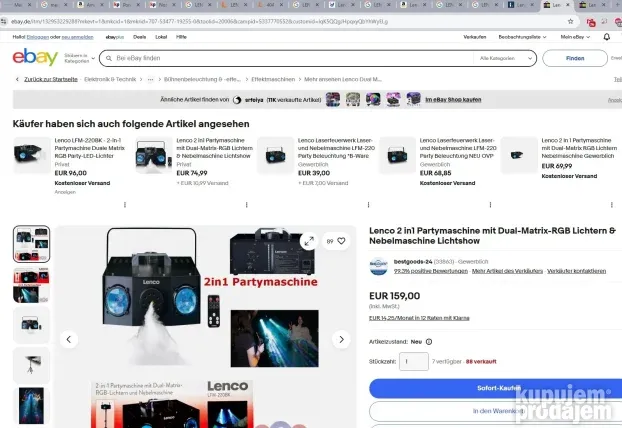Click the bestgoods-24 seller avatar
The height and width of the screenshot is (428, 622).
point(378,267)
